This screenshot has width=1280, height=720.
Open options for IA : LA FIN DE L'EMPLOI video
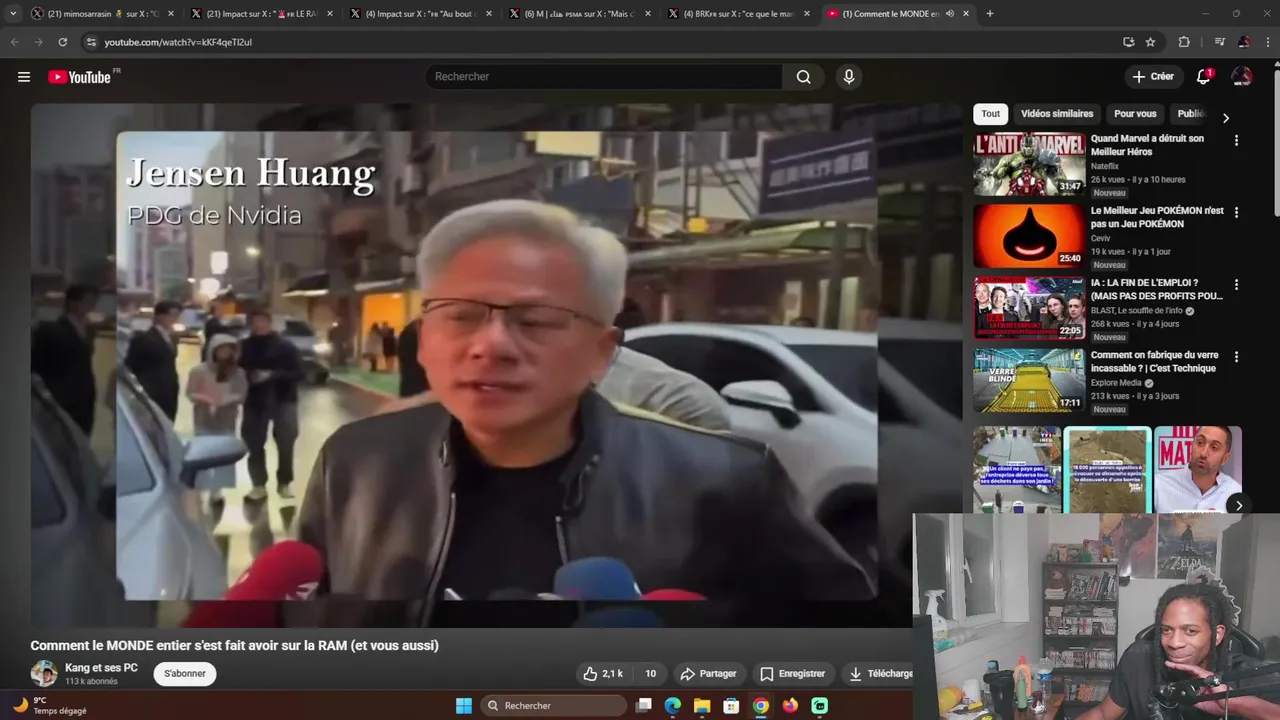[1236, 285]
